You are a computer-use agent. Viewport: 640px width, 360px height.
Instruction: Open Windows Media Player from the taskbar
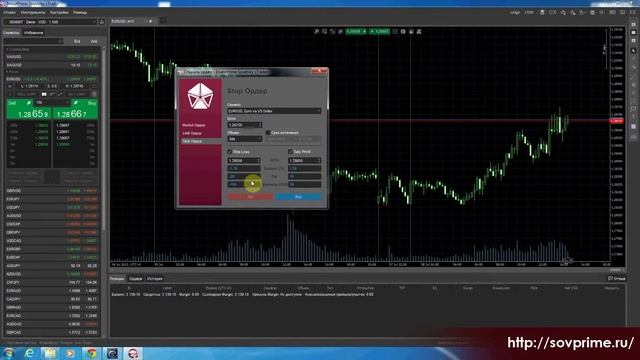click(71, 353)
